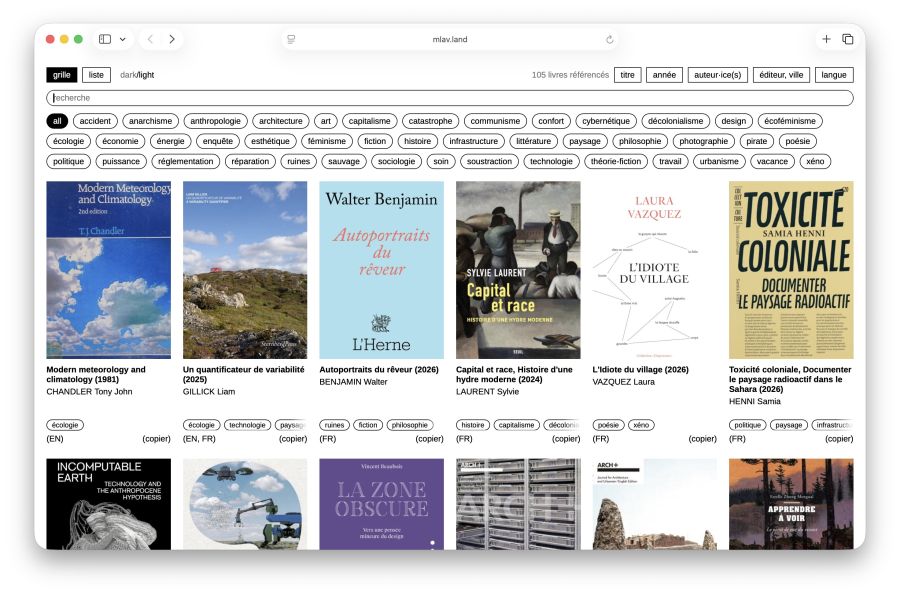Filter by catastrophe tag
900x595 pixels.
pyautogui.click(x=430, y=121)
